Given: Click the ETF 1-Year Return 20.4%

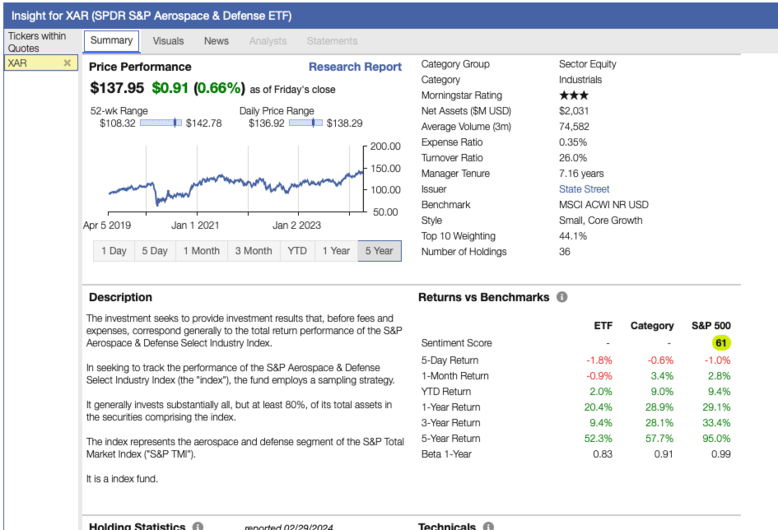Looking at the screenshot, I should pyautogui.click(x=598, y=407).
